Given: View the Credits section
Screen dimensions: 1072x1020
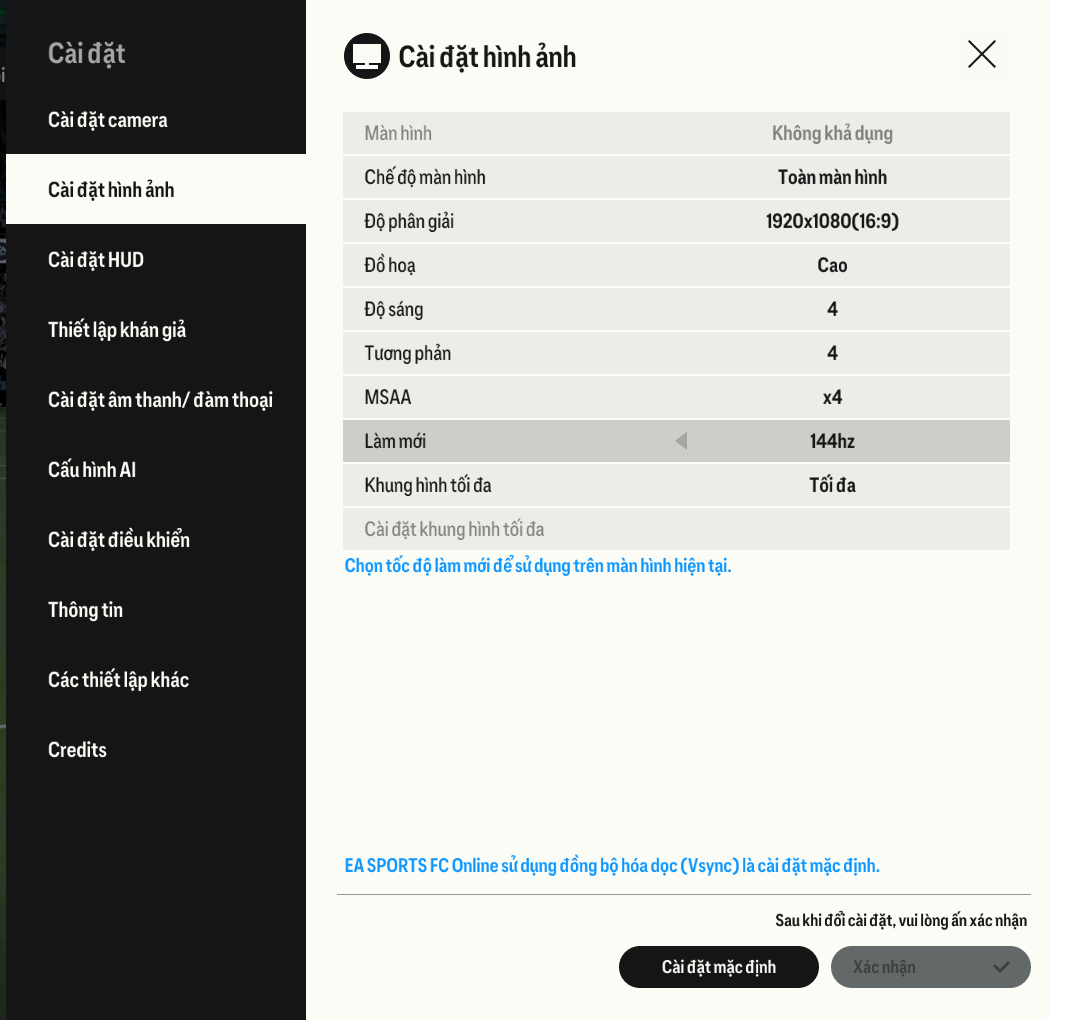Looking at the screenshot, I should coord(77,750).
